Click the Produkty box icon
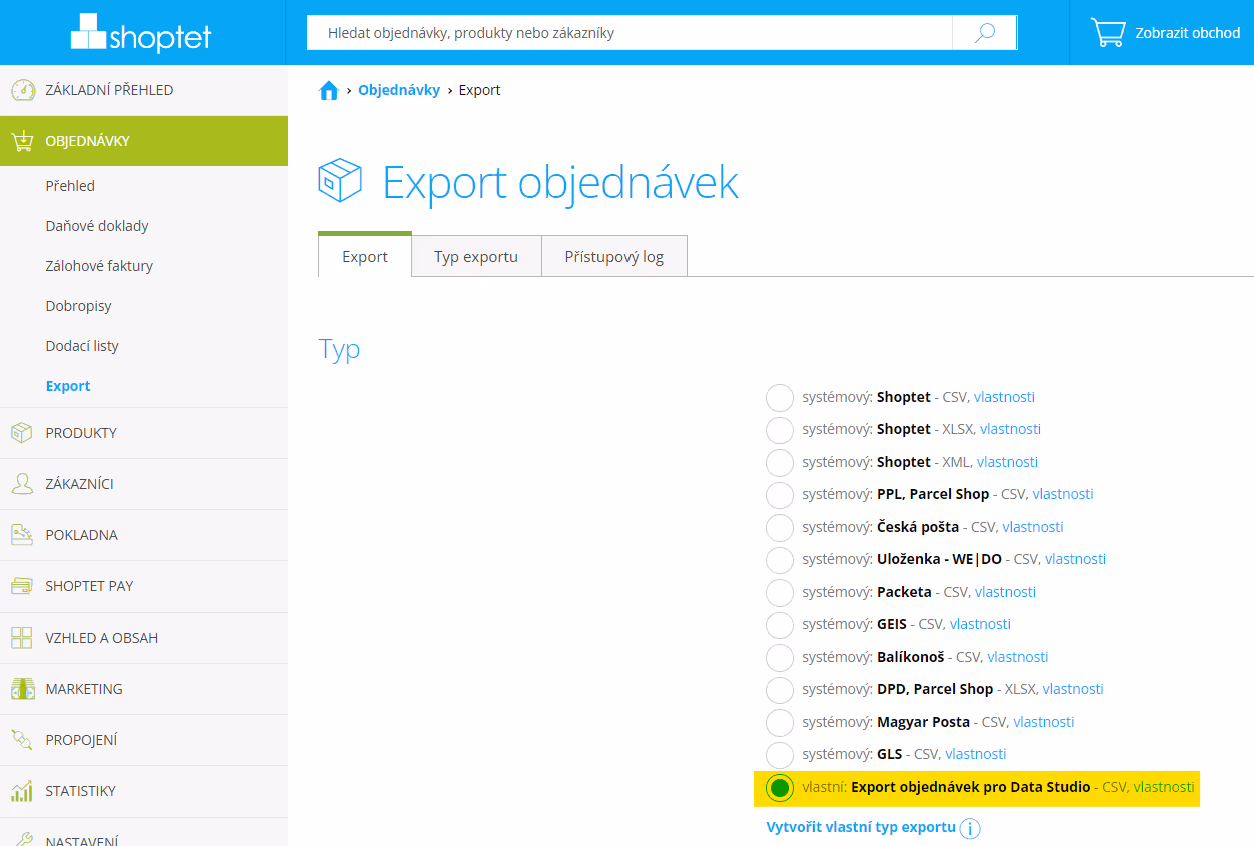This screenshot has height=846, width=1254. coord(22,433)
